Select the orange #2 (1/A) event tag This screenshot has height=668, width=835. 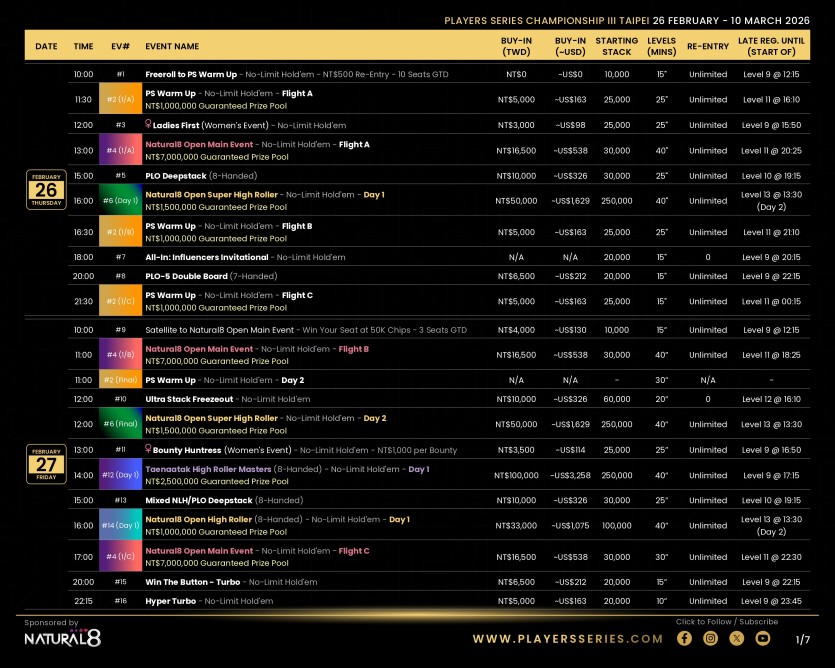tap(120, 100)
